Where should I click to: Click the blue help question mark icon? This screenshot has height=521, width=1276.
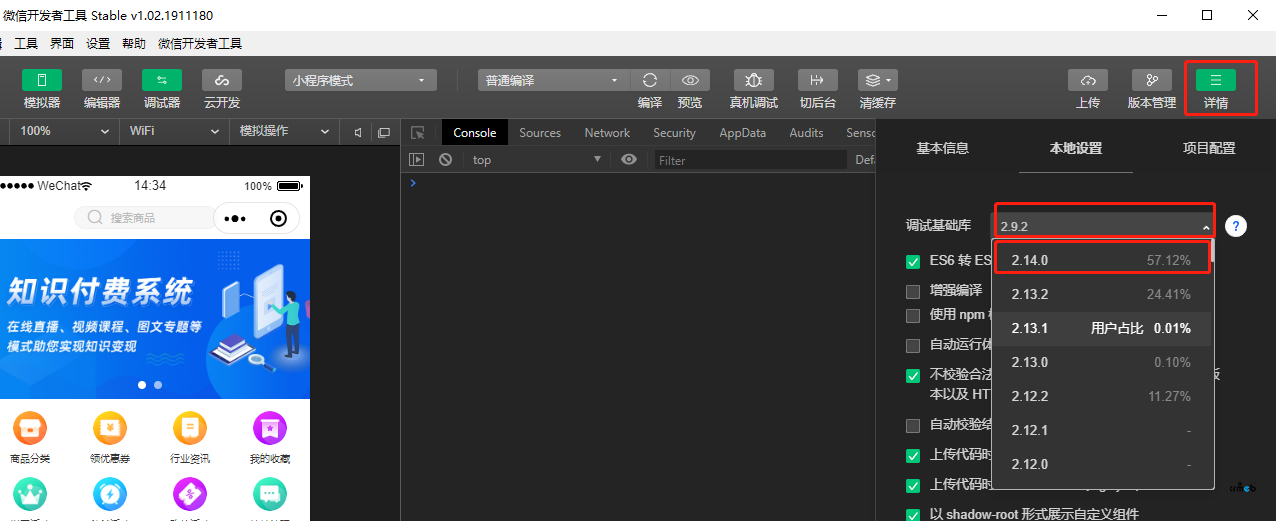tap(1236, 226)
